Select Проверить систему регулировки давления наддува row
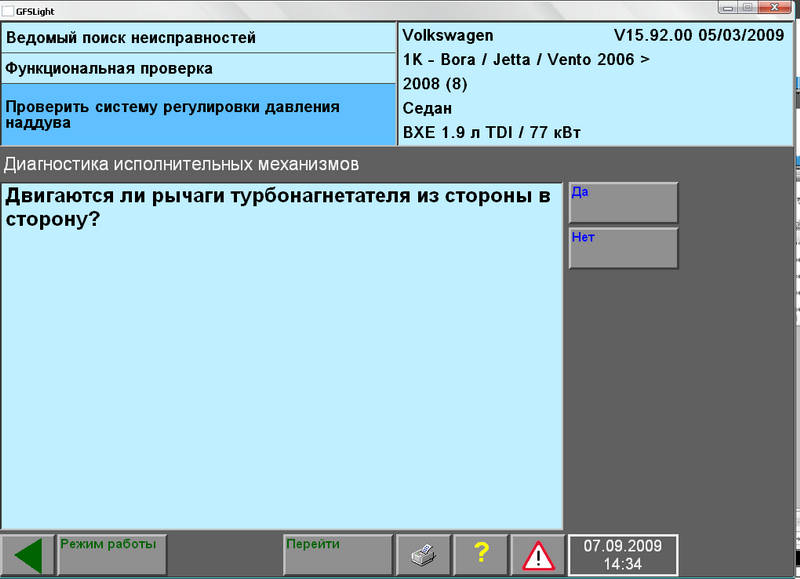 coord(198,115)
